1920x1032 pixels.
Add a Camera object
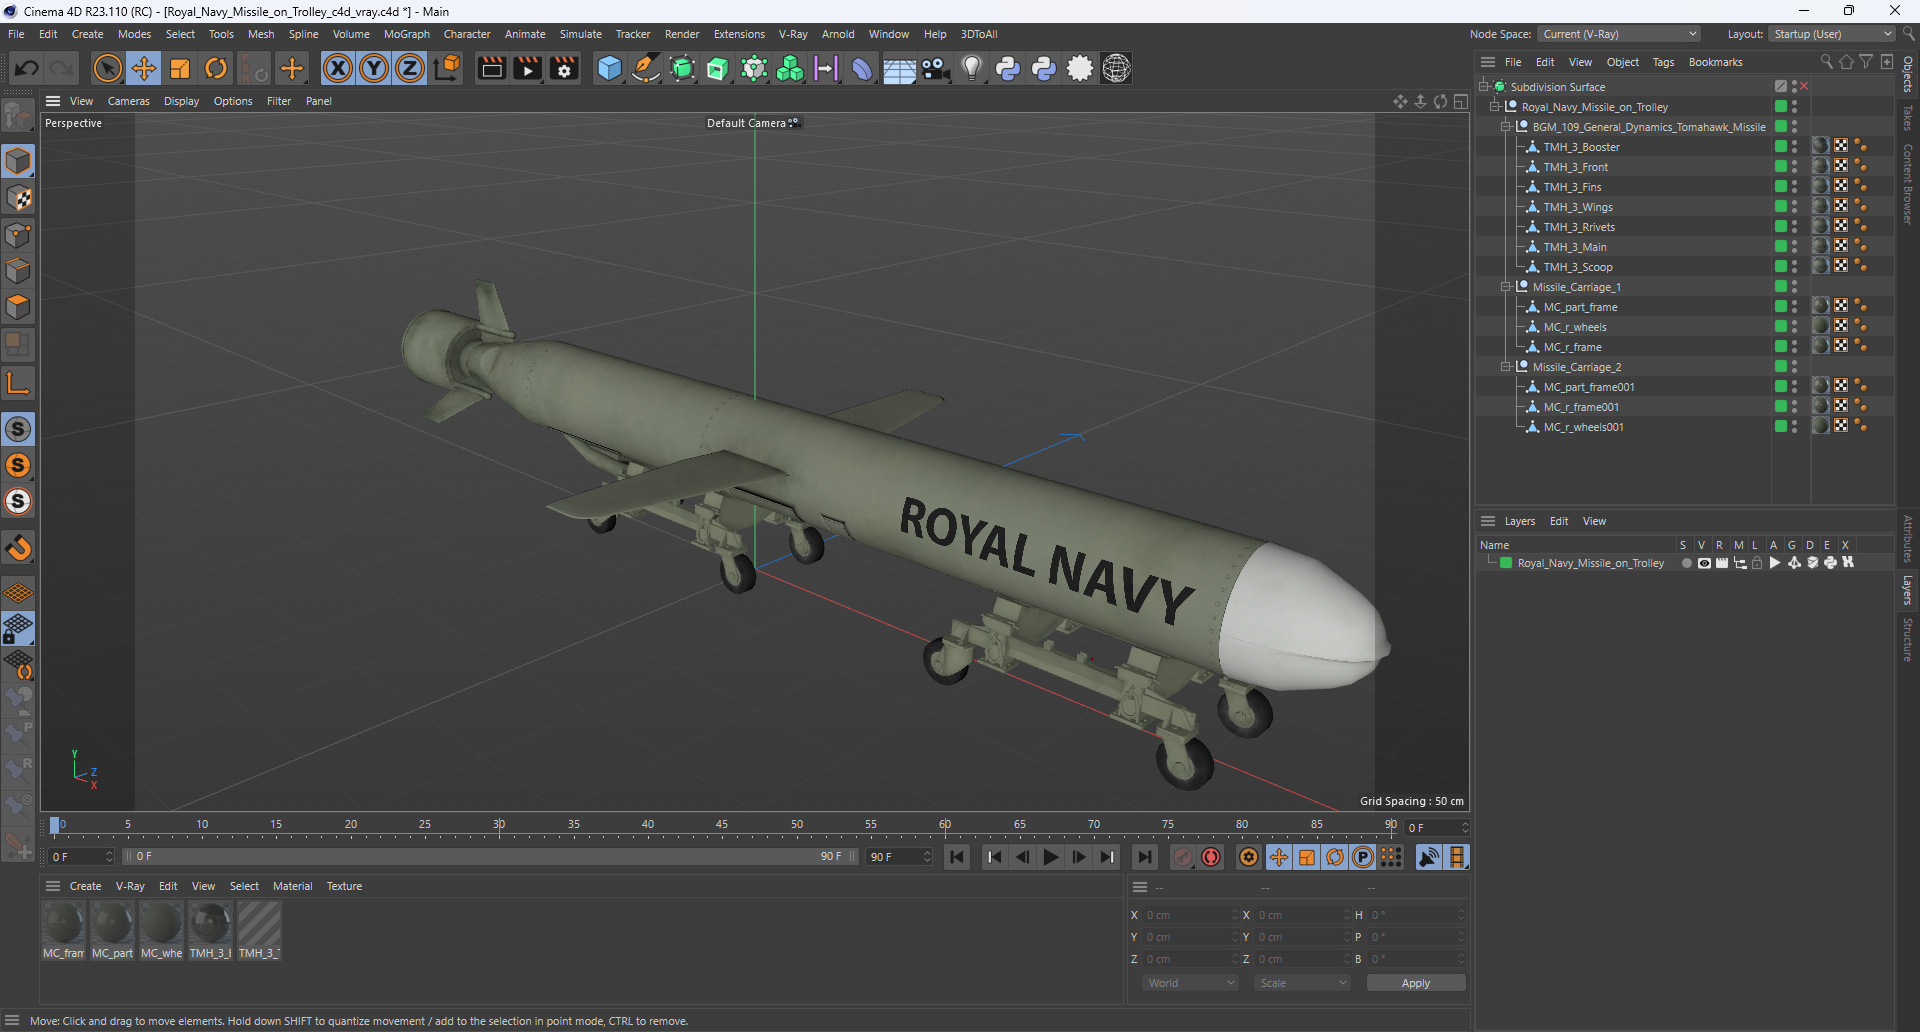point(936,68)
